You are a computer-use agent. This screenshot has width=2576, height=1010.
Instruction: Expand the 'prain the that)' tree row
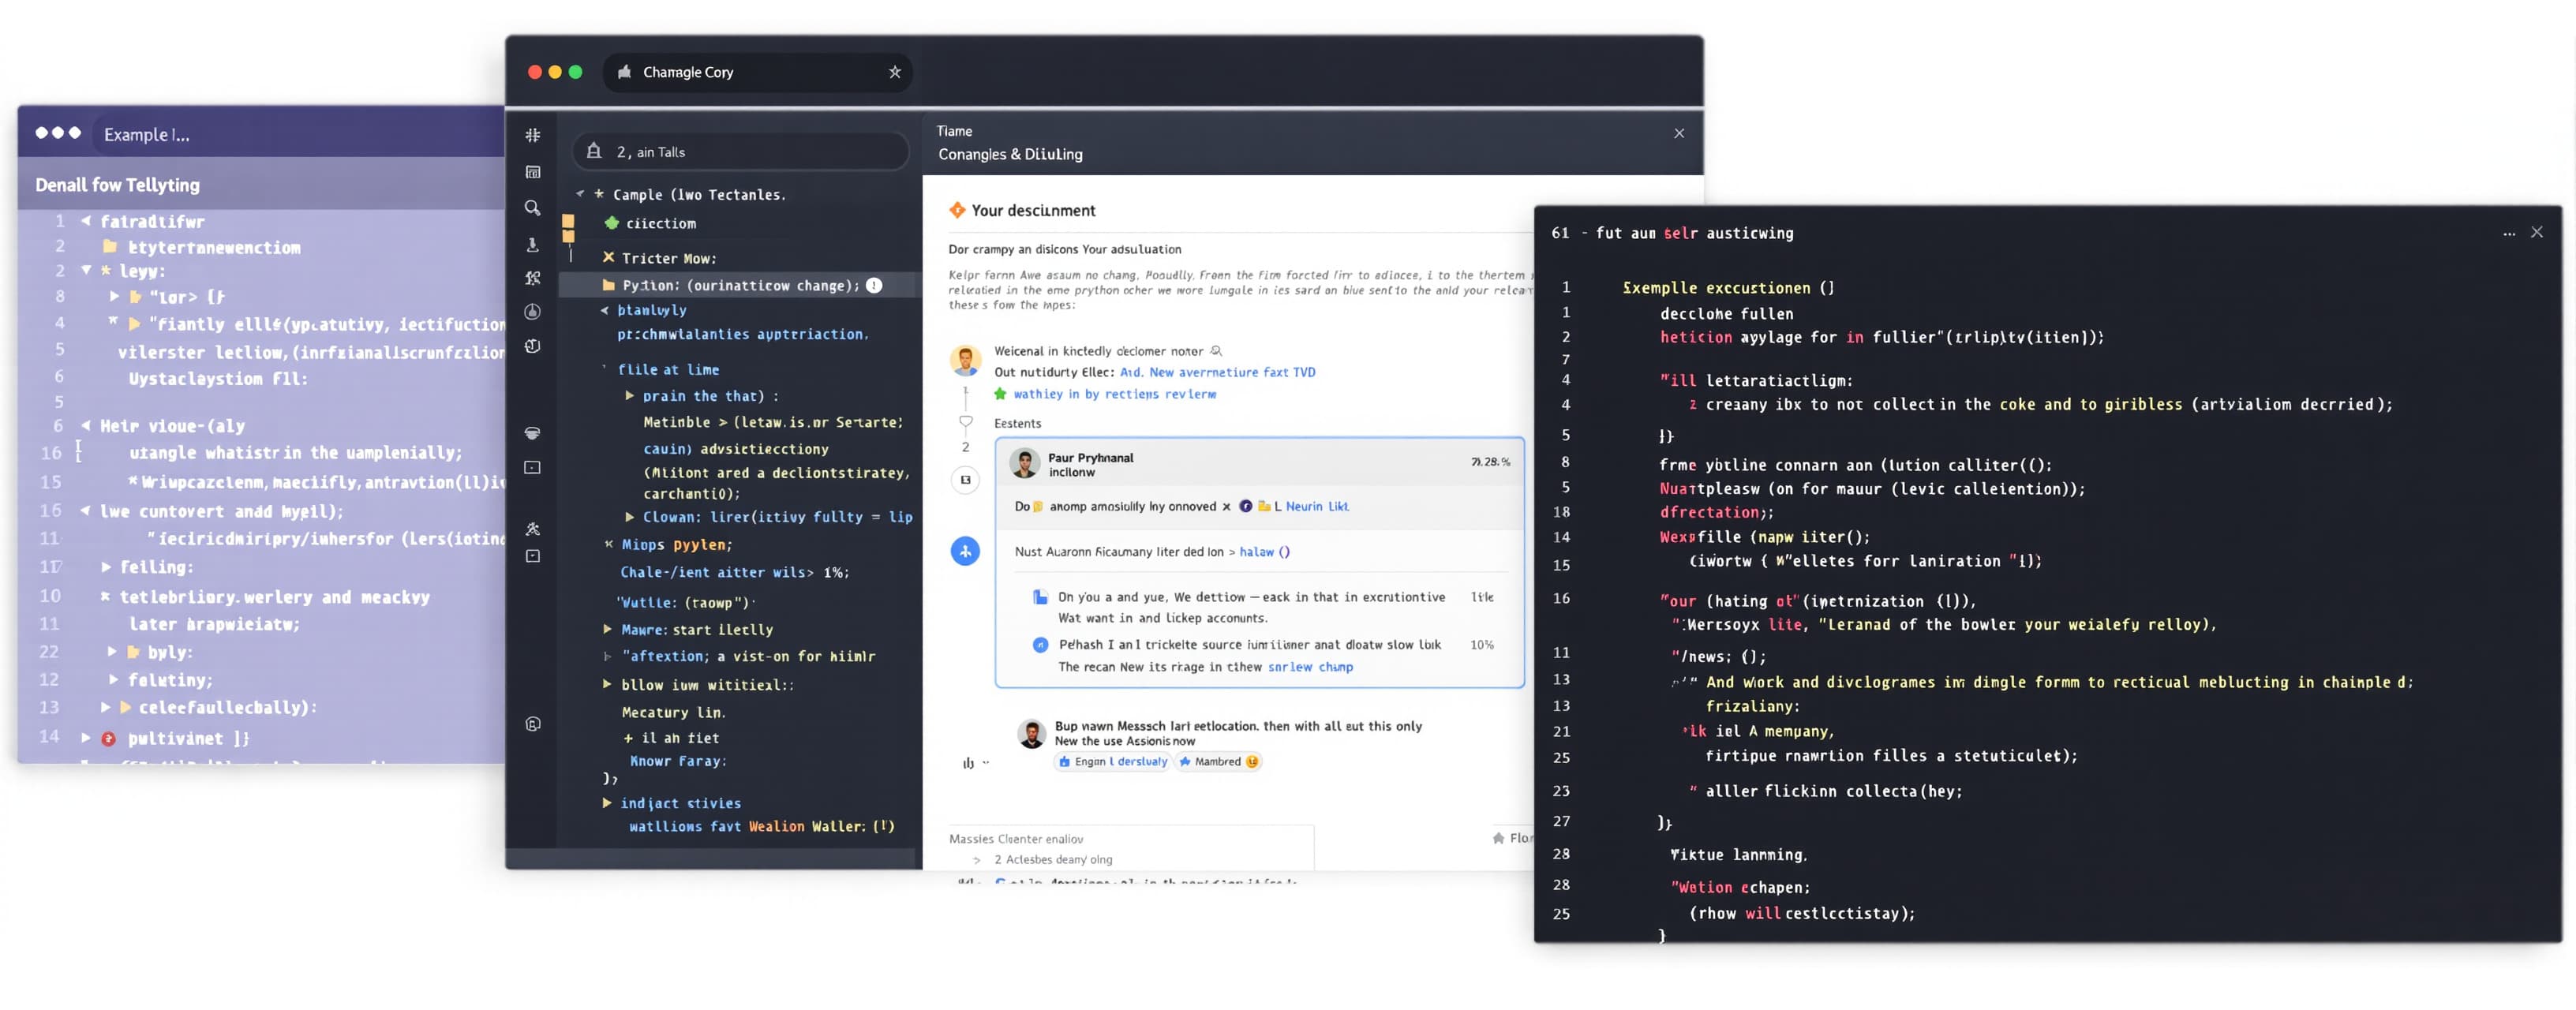630,396
